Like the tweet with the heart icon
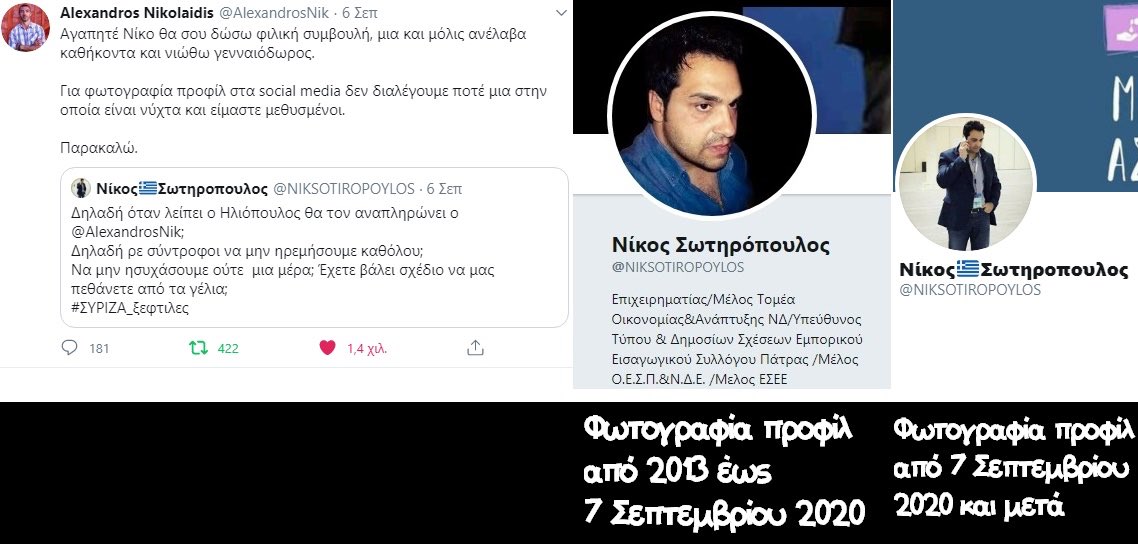 [327, 348]
